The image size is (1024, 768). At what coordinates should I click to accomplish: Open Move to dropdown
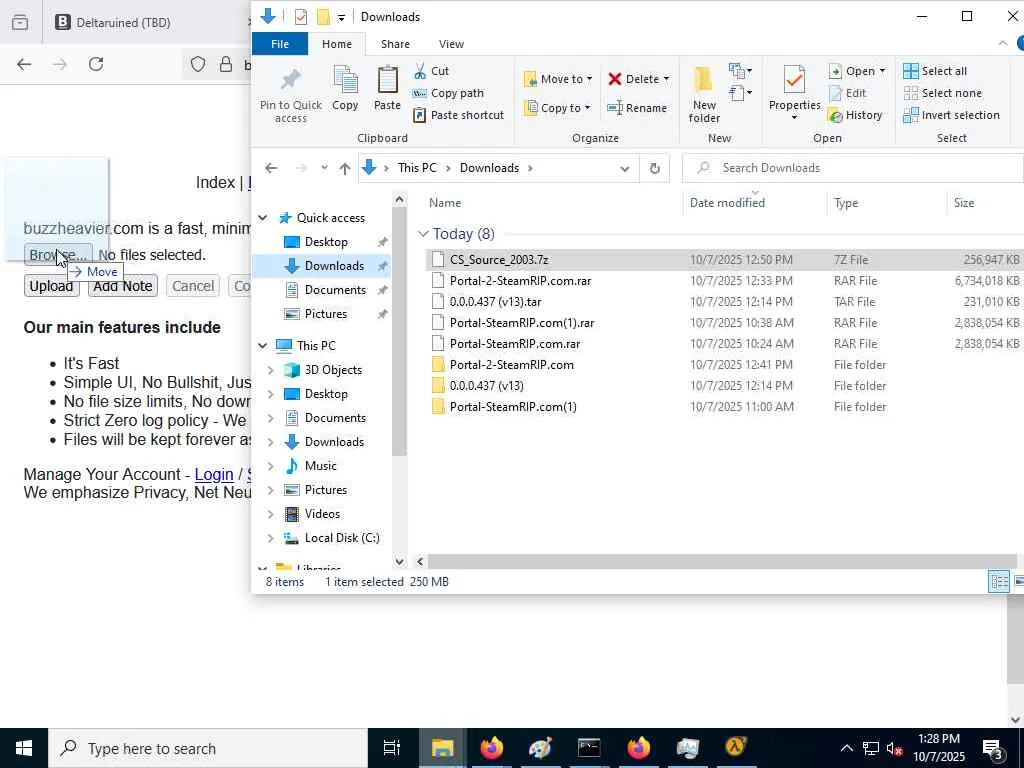click(x=558, y=79)
